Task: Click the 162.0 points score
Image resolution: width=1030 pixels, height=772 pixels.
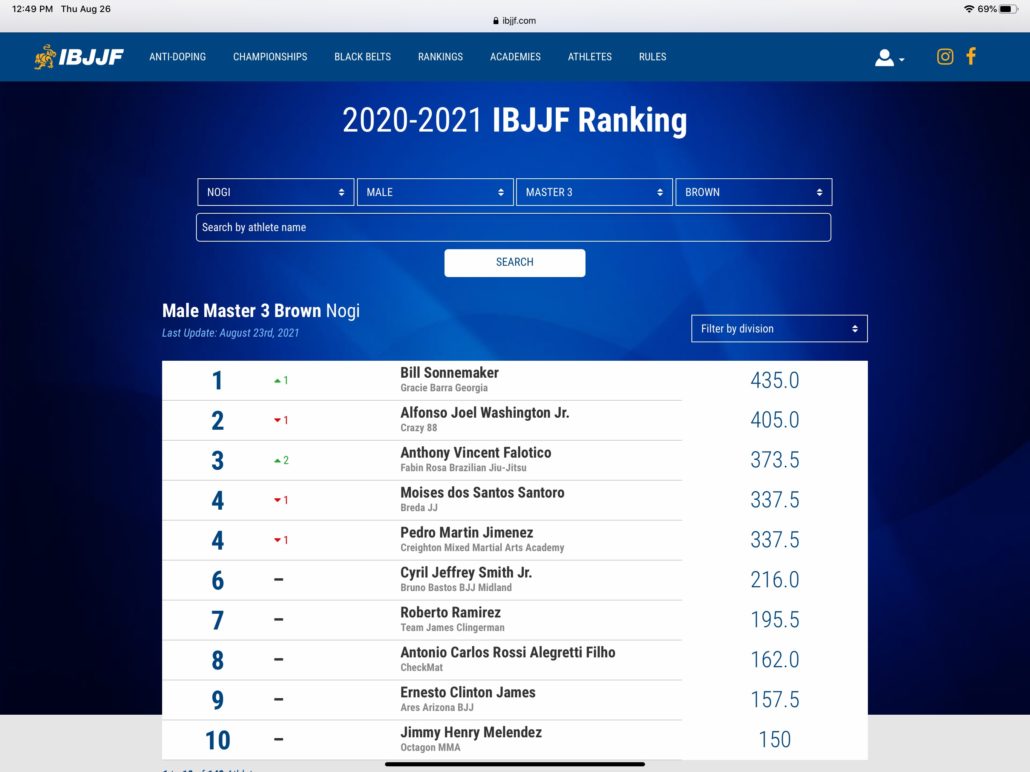Action: (x=775, y=660)
